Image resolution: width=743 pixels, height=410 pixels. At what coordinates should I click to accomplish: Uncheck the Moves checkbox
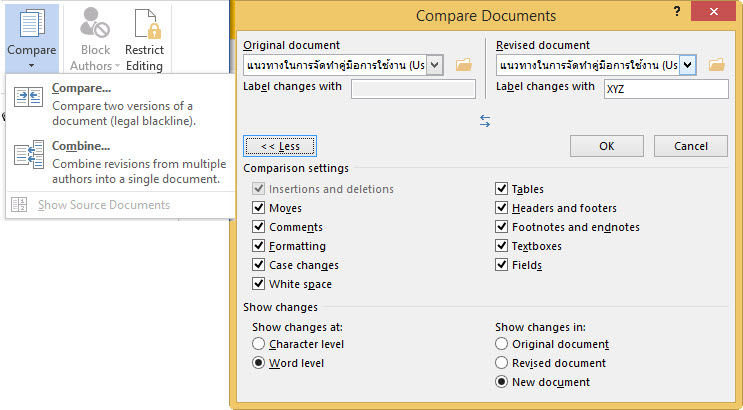(x=259, y=208)
